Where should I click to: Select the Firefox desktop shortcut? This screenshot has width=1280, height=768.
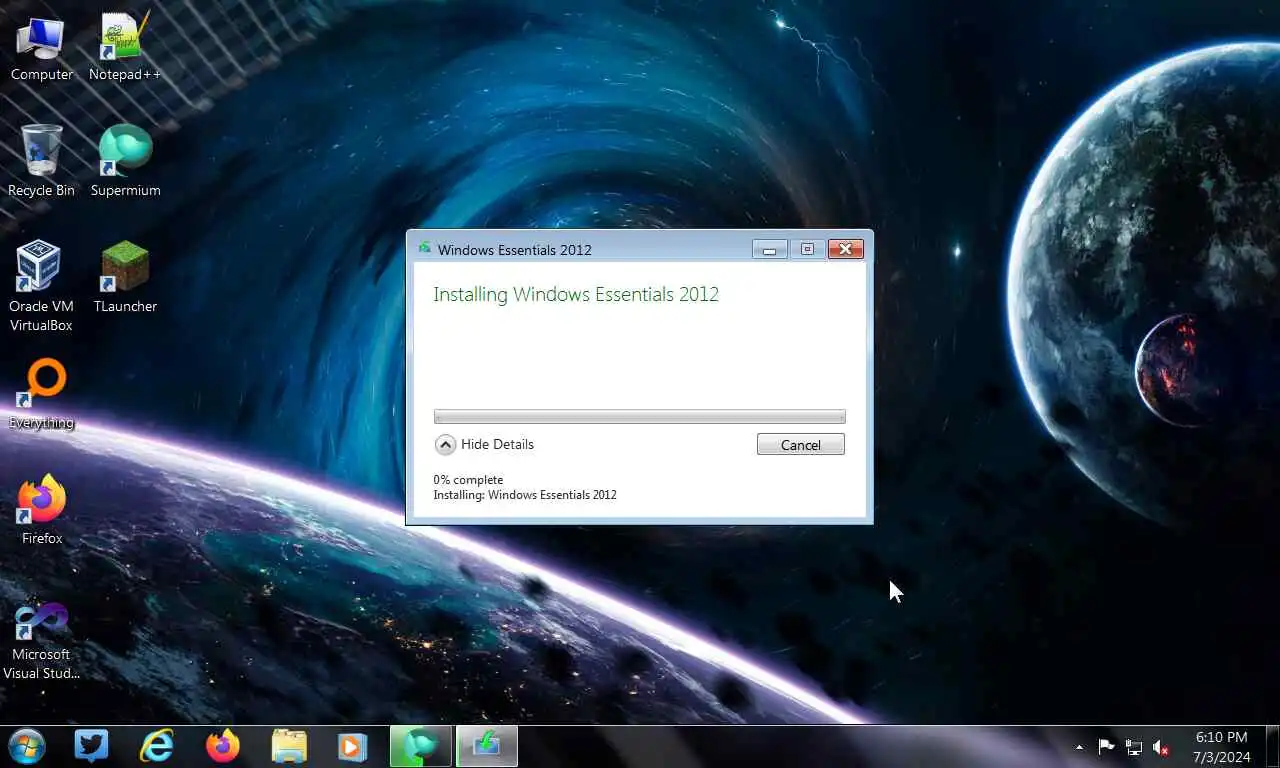click(x=41, y=510)
